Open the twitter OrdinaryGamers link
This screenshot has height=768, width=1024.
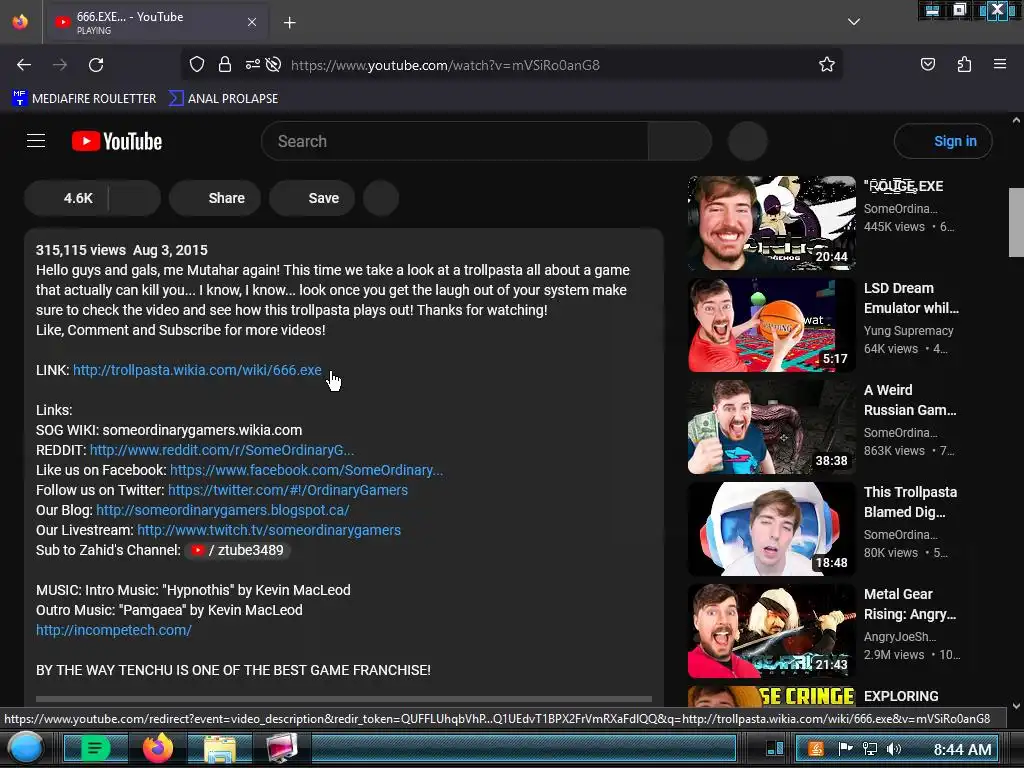[288, 490]
